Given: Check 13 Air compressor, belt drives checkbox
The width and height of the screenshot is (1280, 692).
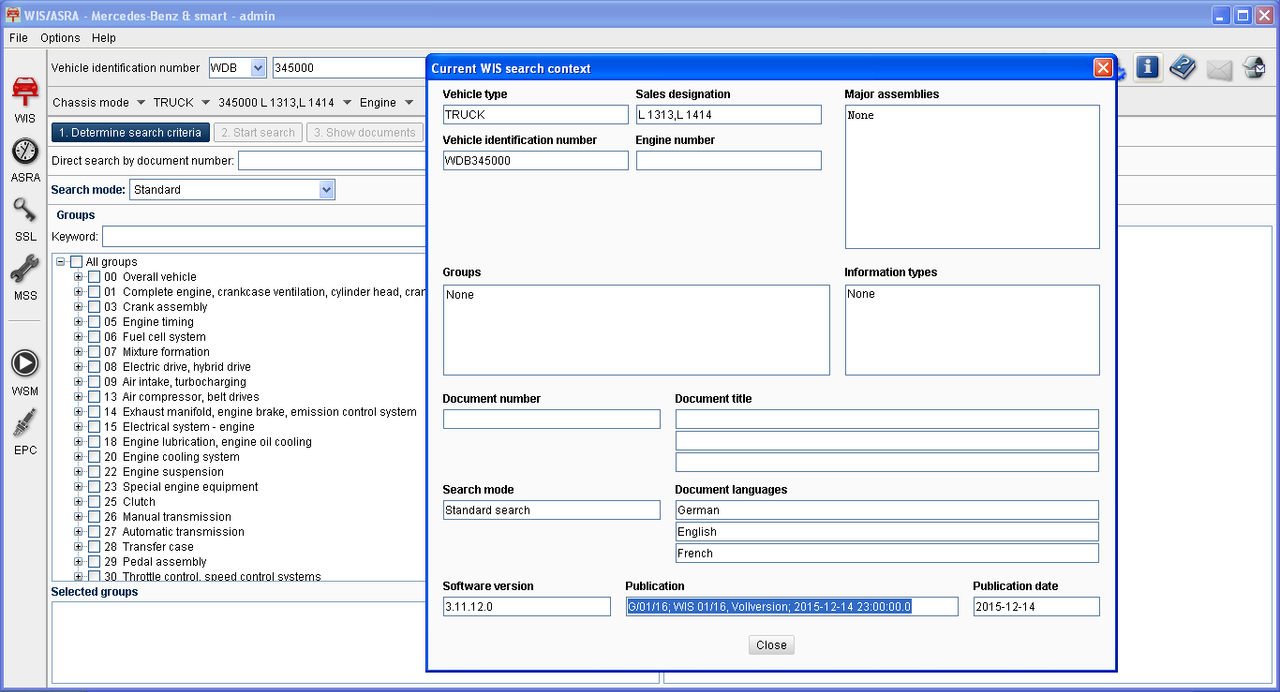Looking at the screenshot, I should (x=94, y=397).
